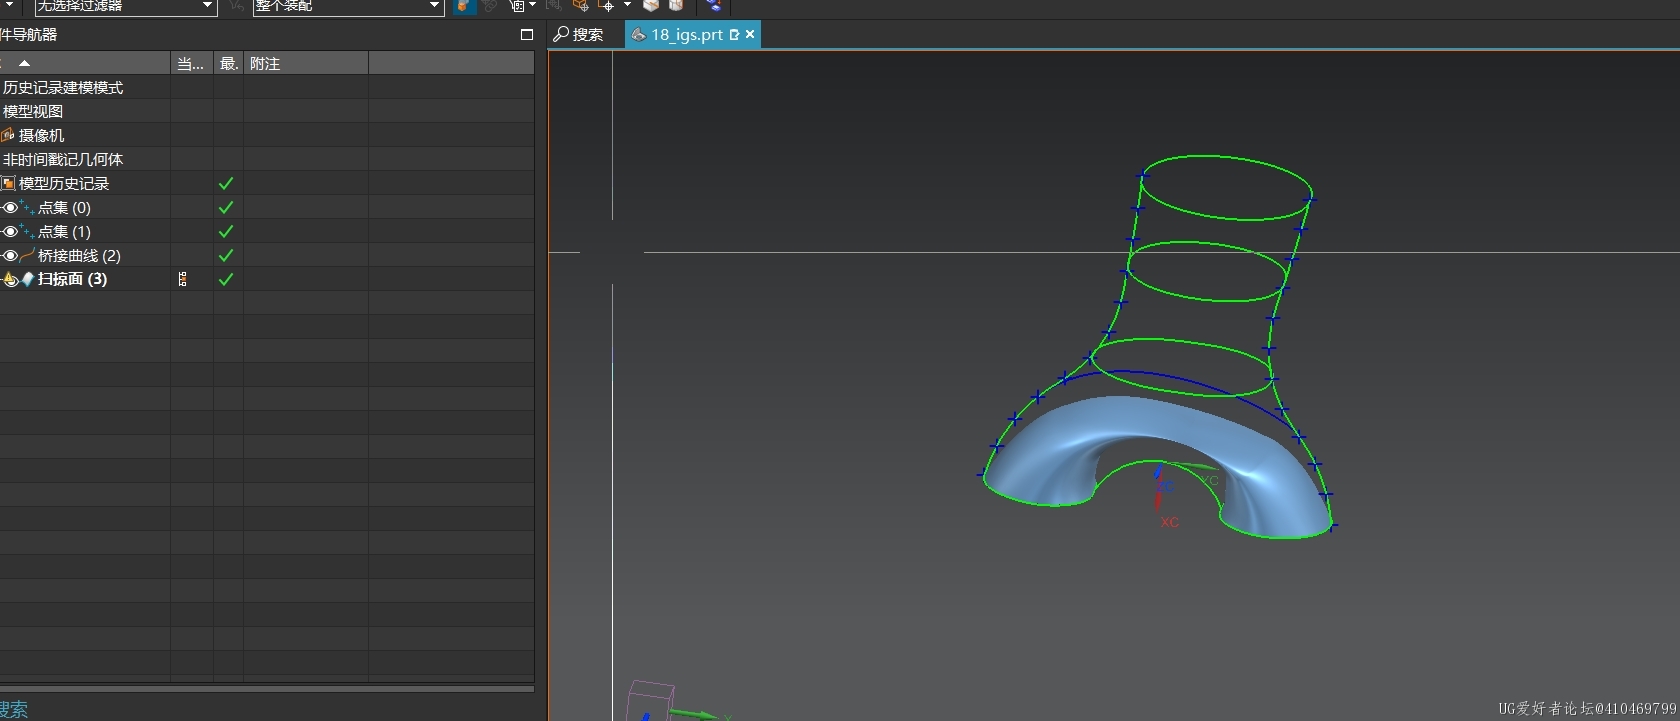Viewport: 1680px width, 721px height.
Task: Click the 最. column header
Action: pos(228,63)
